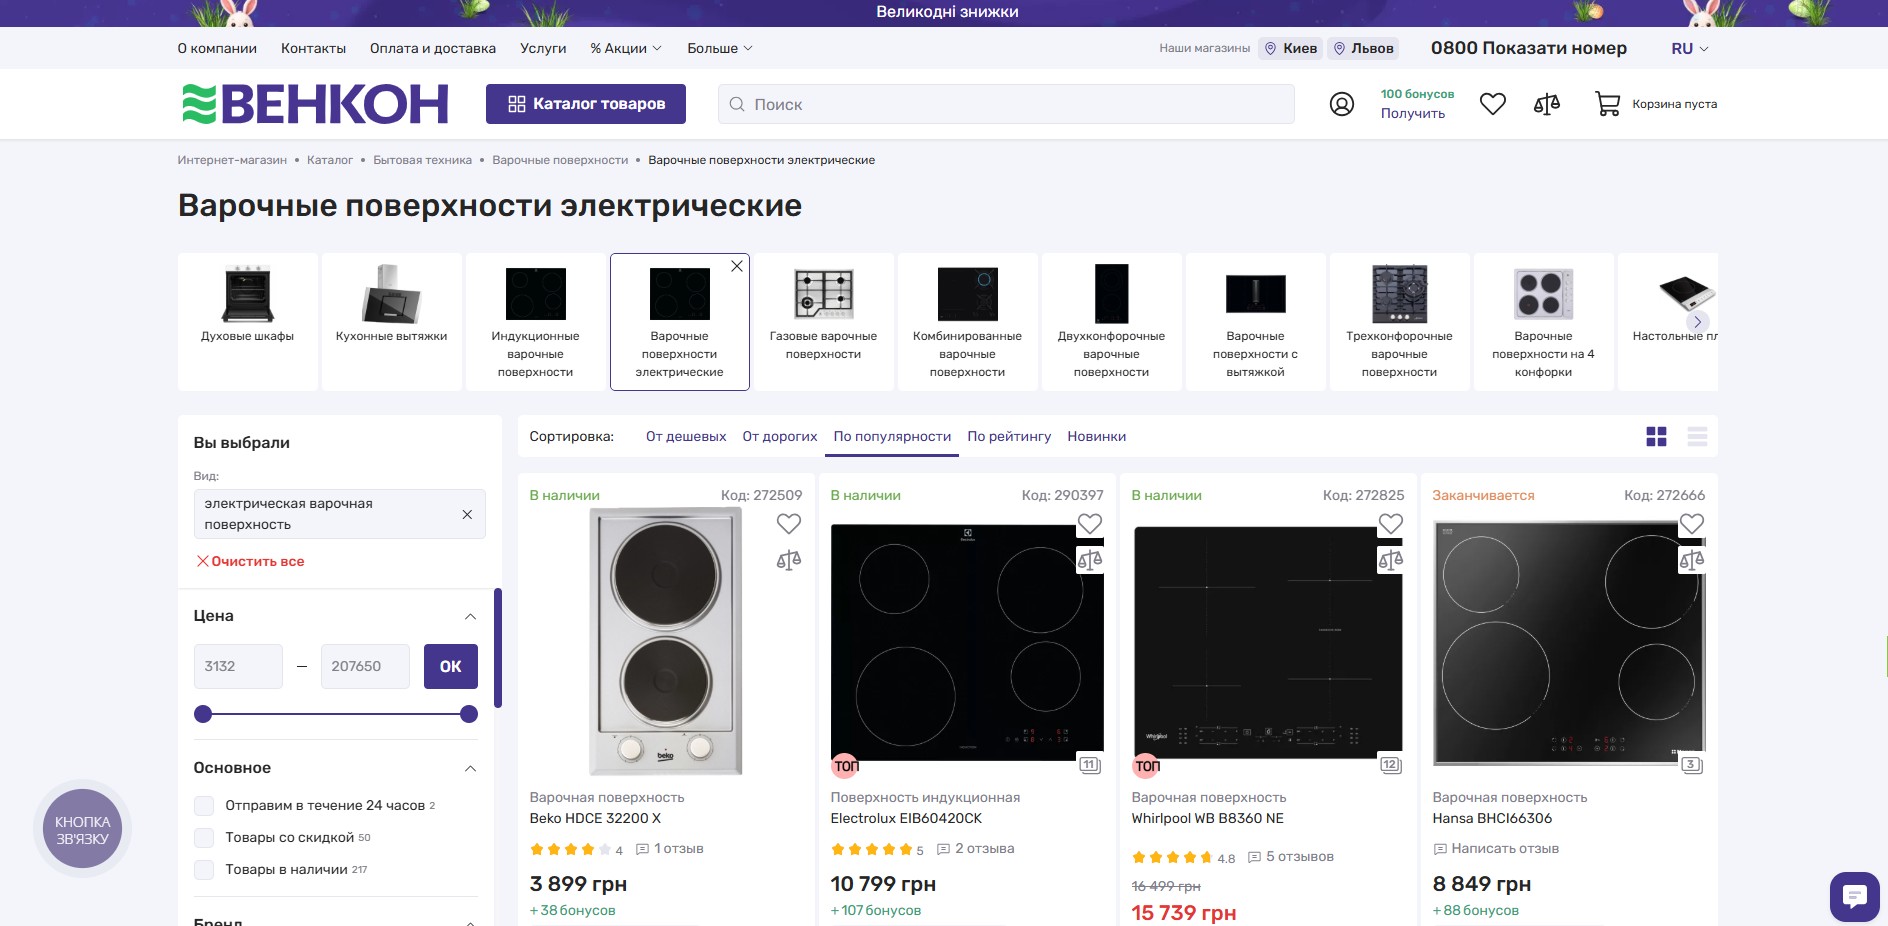Tick the 'Товары в наличии' checkbox
Screen dimensions: 1888x926
(204, 870)
